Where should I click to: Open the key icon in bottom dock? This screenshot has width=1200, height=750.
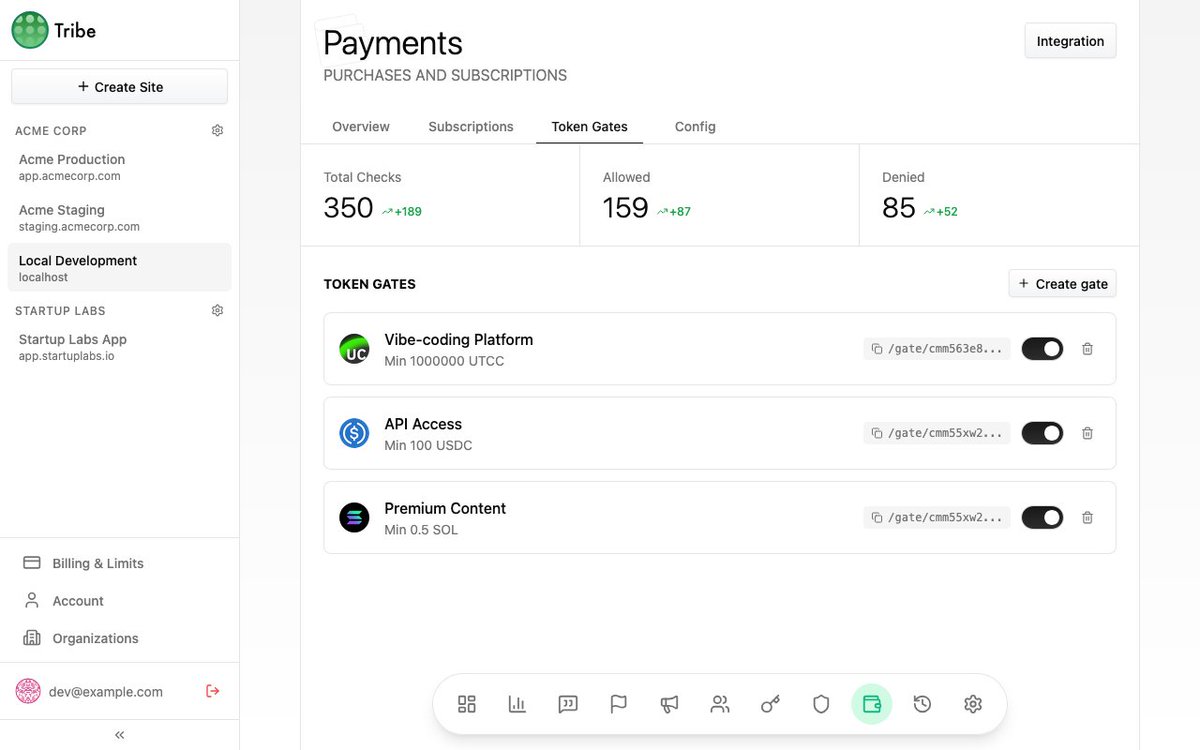coord(770,704)
